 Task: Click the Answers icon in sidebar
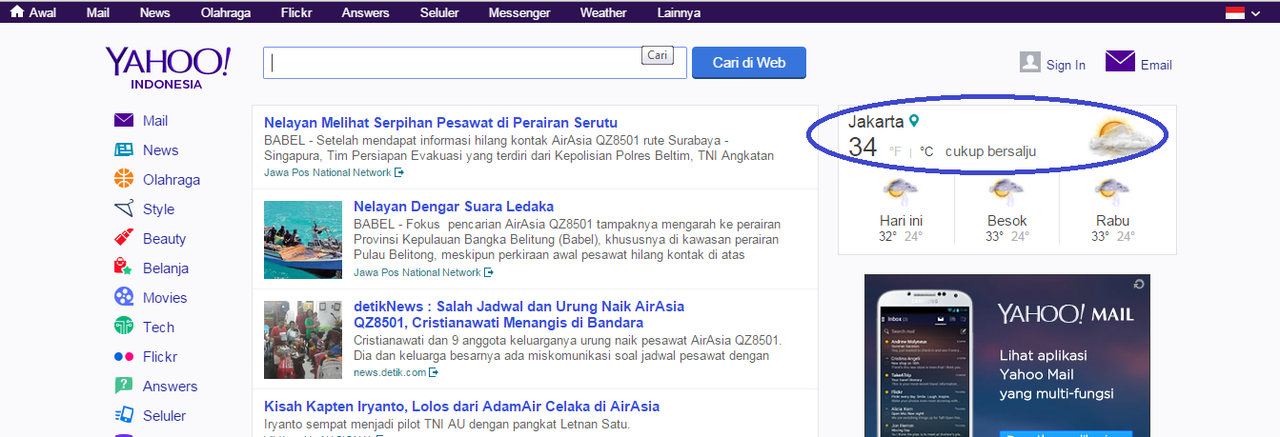[124, 385]
